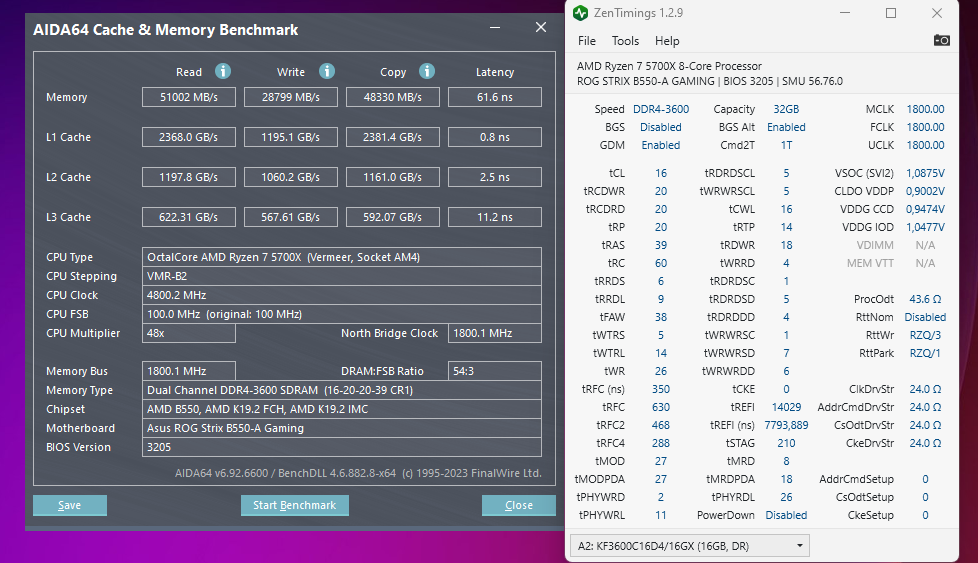The image size is (978, 563).
Task: Click tCL value 16
Action: pos(661,173)
